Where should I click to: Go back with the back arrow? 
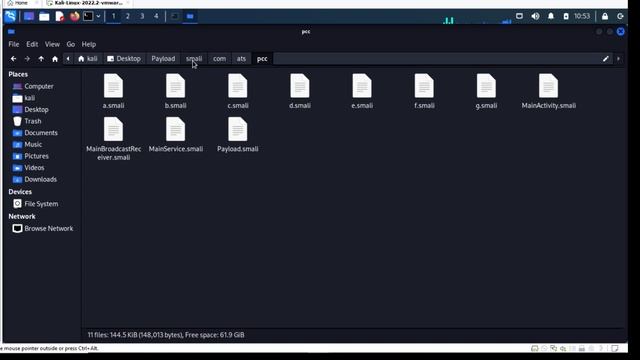[13, 59]
